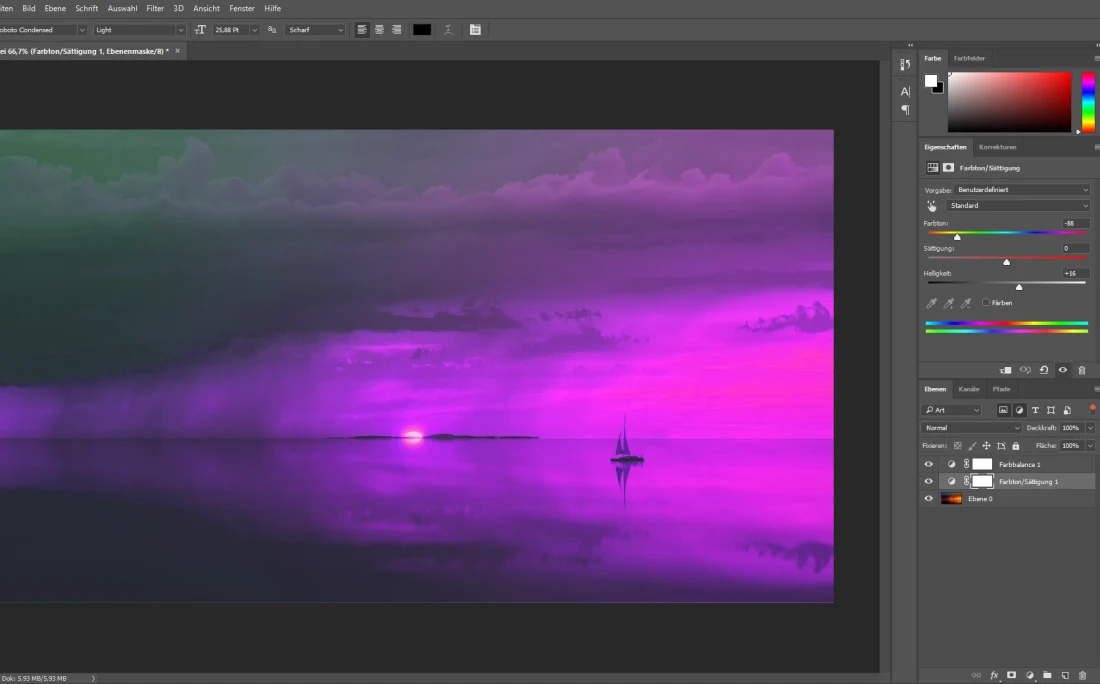Hide the Ebene 0 layer

(928, 498)
